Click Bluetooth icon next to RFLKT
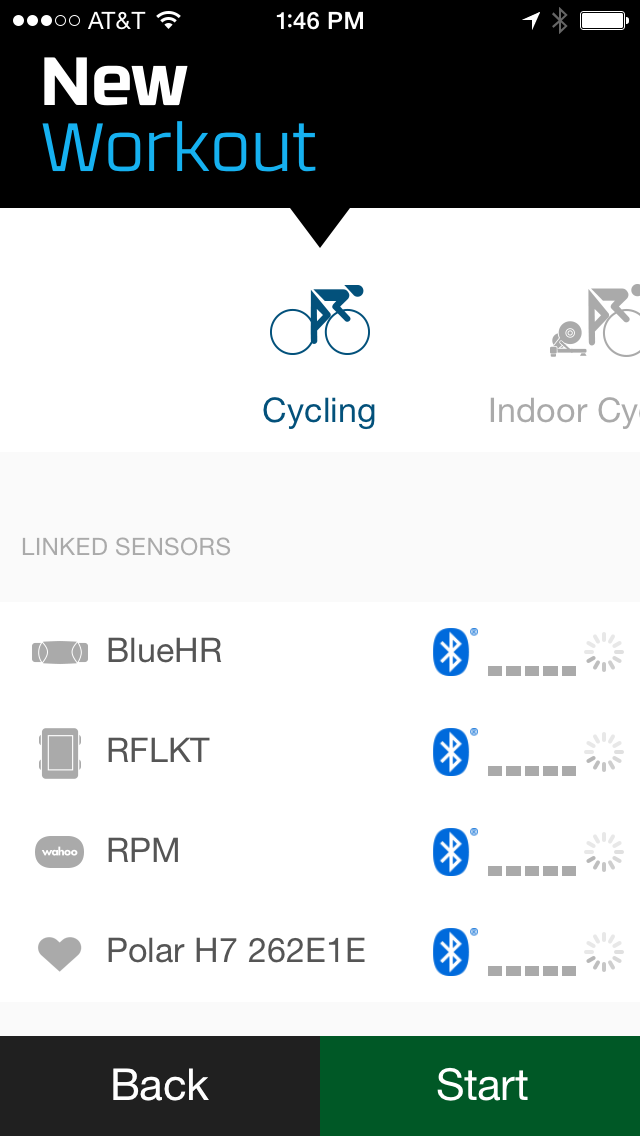Viewport: 640px width, 1136px height. (453, 752)
